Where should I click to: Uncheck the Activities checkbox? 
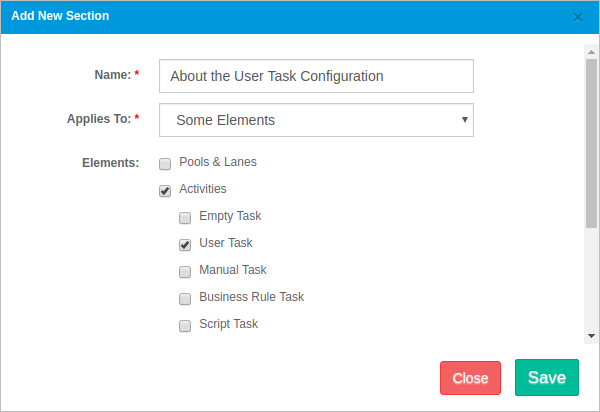click(x=165, y=190)
